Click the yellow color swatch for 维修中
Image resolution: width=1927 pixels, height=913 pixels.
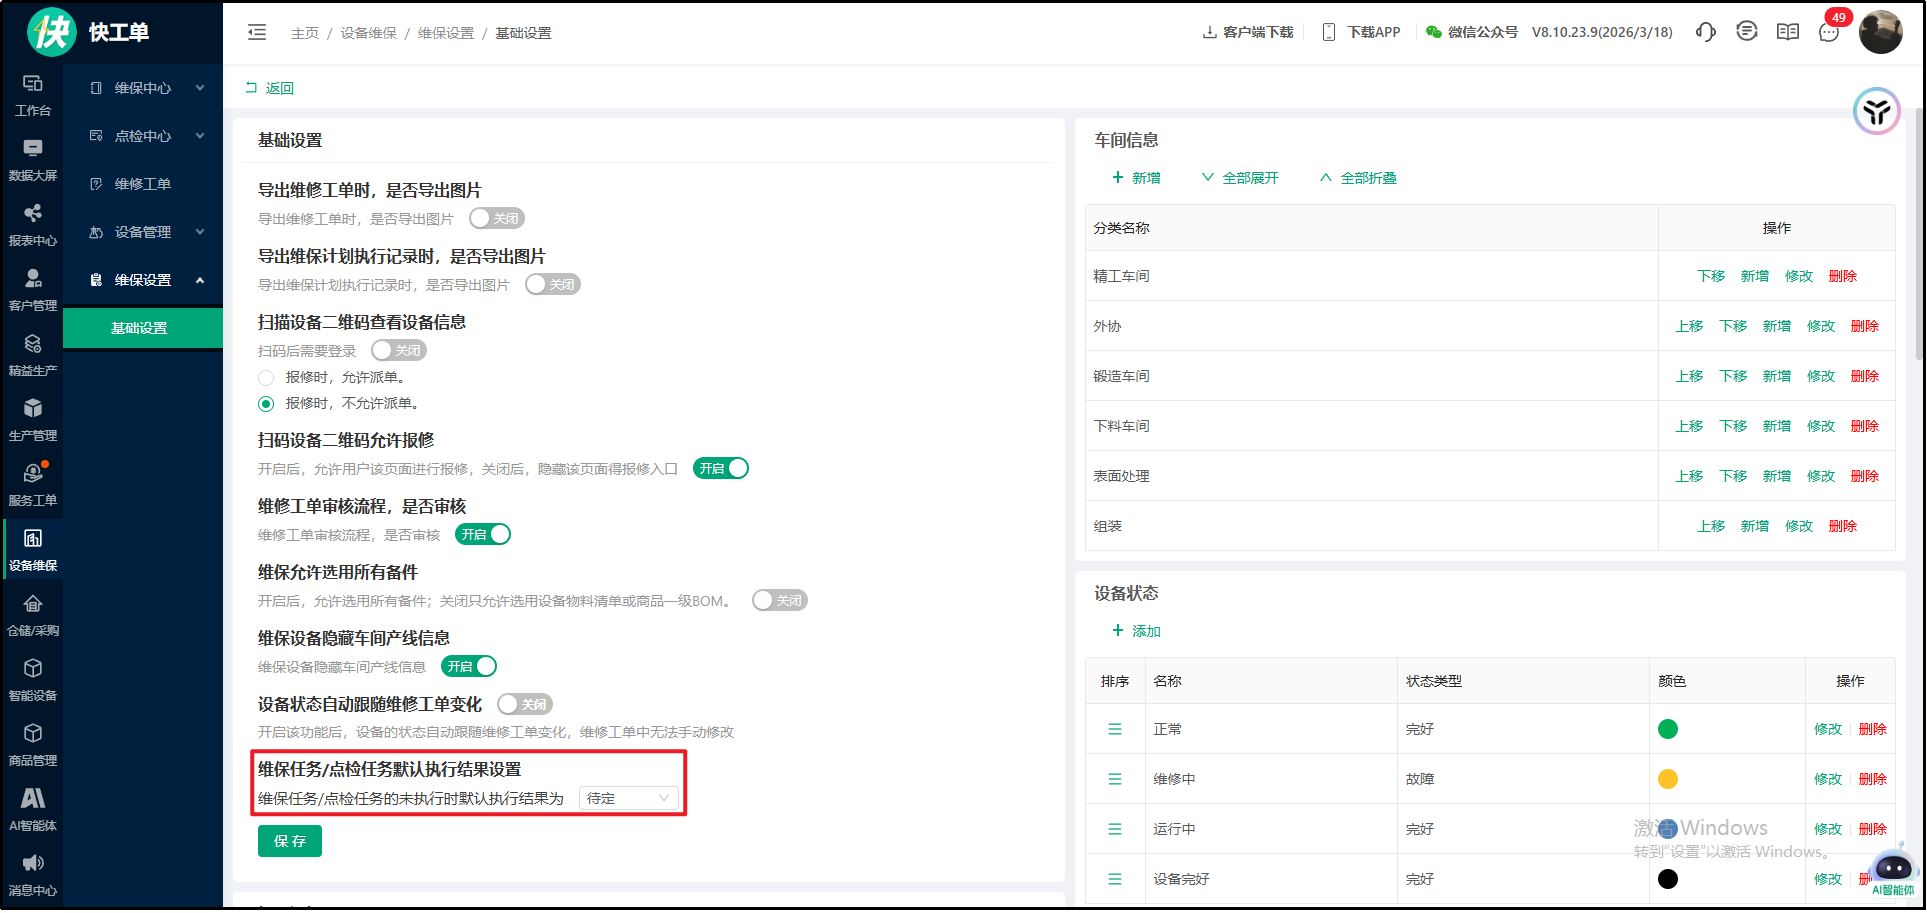point(1668,779)
